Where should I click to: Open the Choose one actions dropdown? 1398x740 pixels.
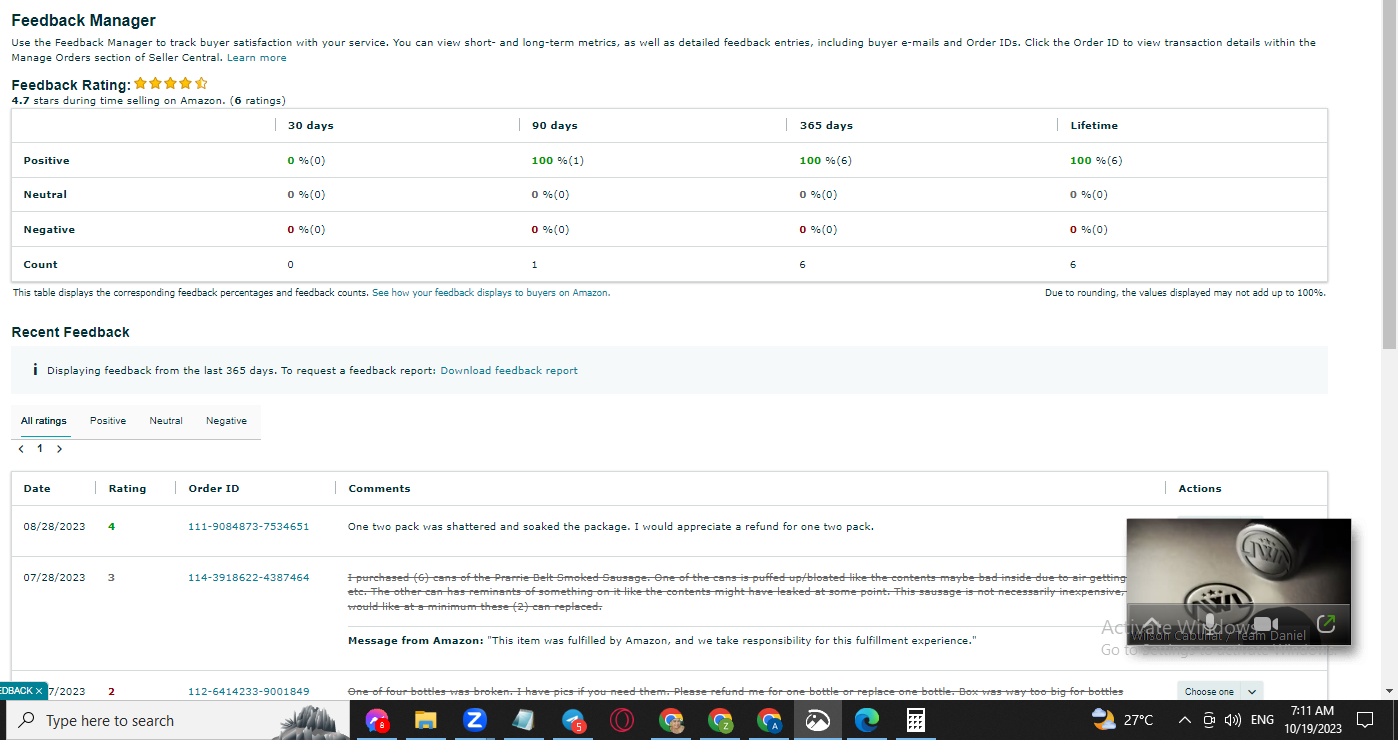coord(1220,691)
